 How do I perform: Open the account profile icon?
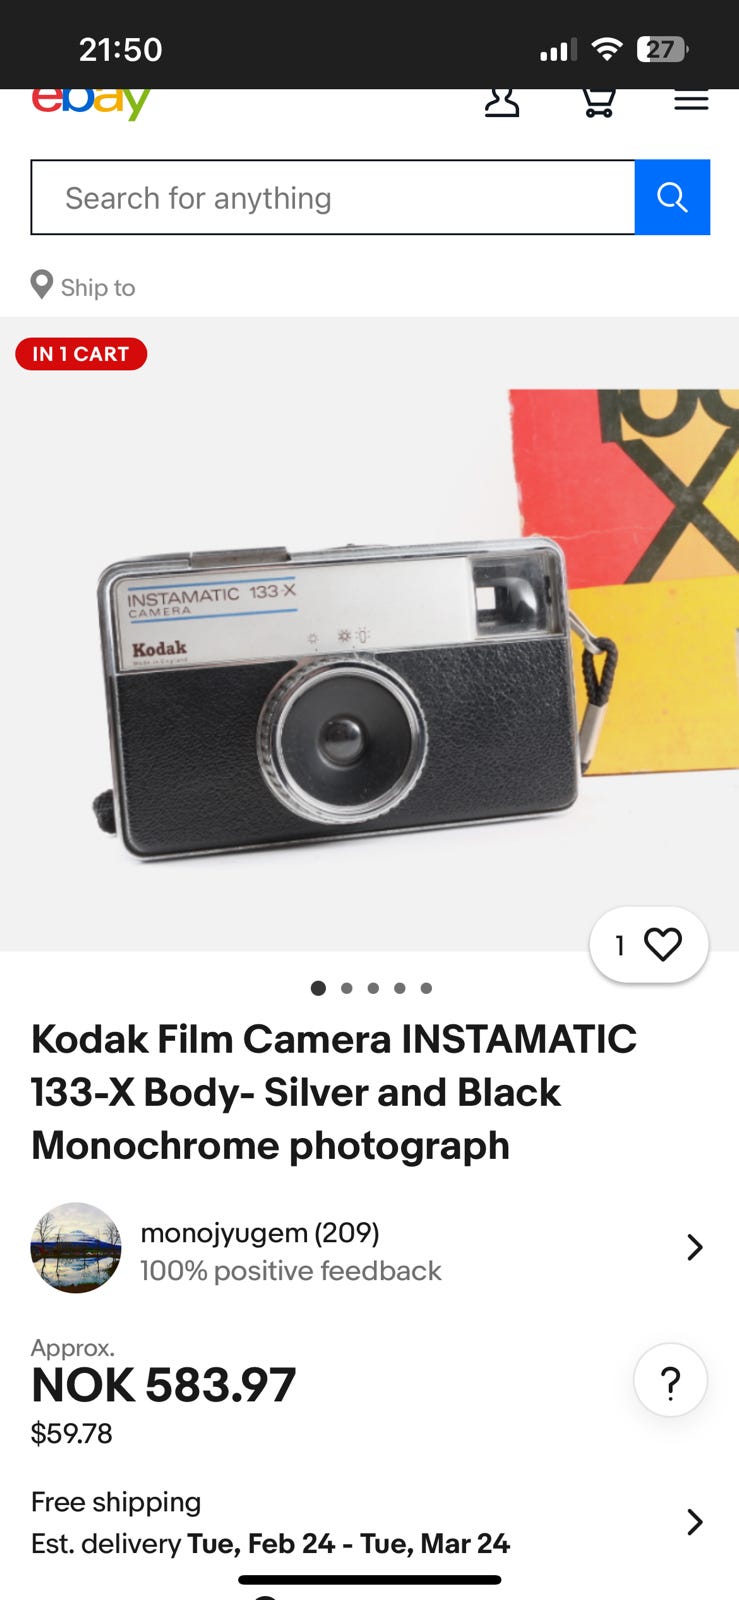click(x=502, y=103)
